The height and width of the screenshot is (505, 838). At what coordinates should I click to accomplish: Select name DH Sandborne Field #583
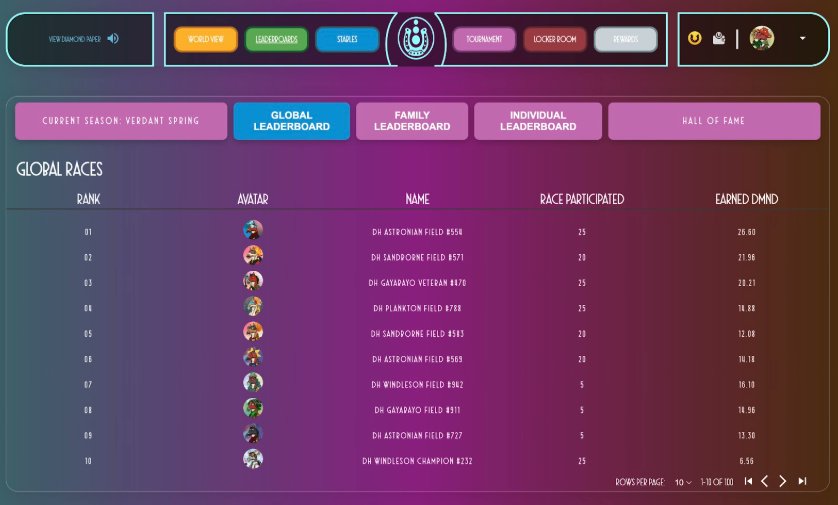coord(417,334)
